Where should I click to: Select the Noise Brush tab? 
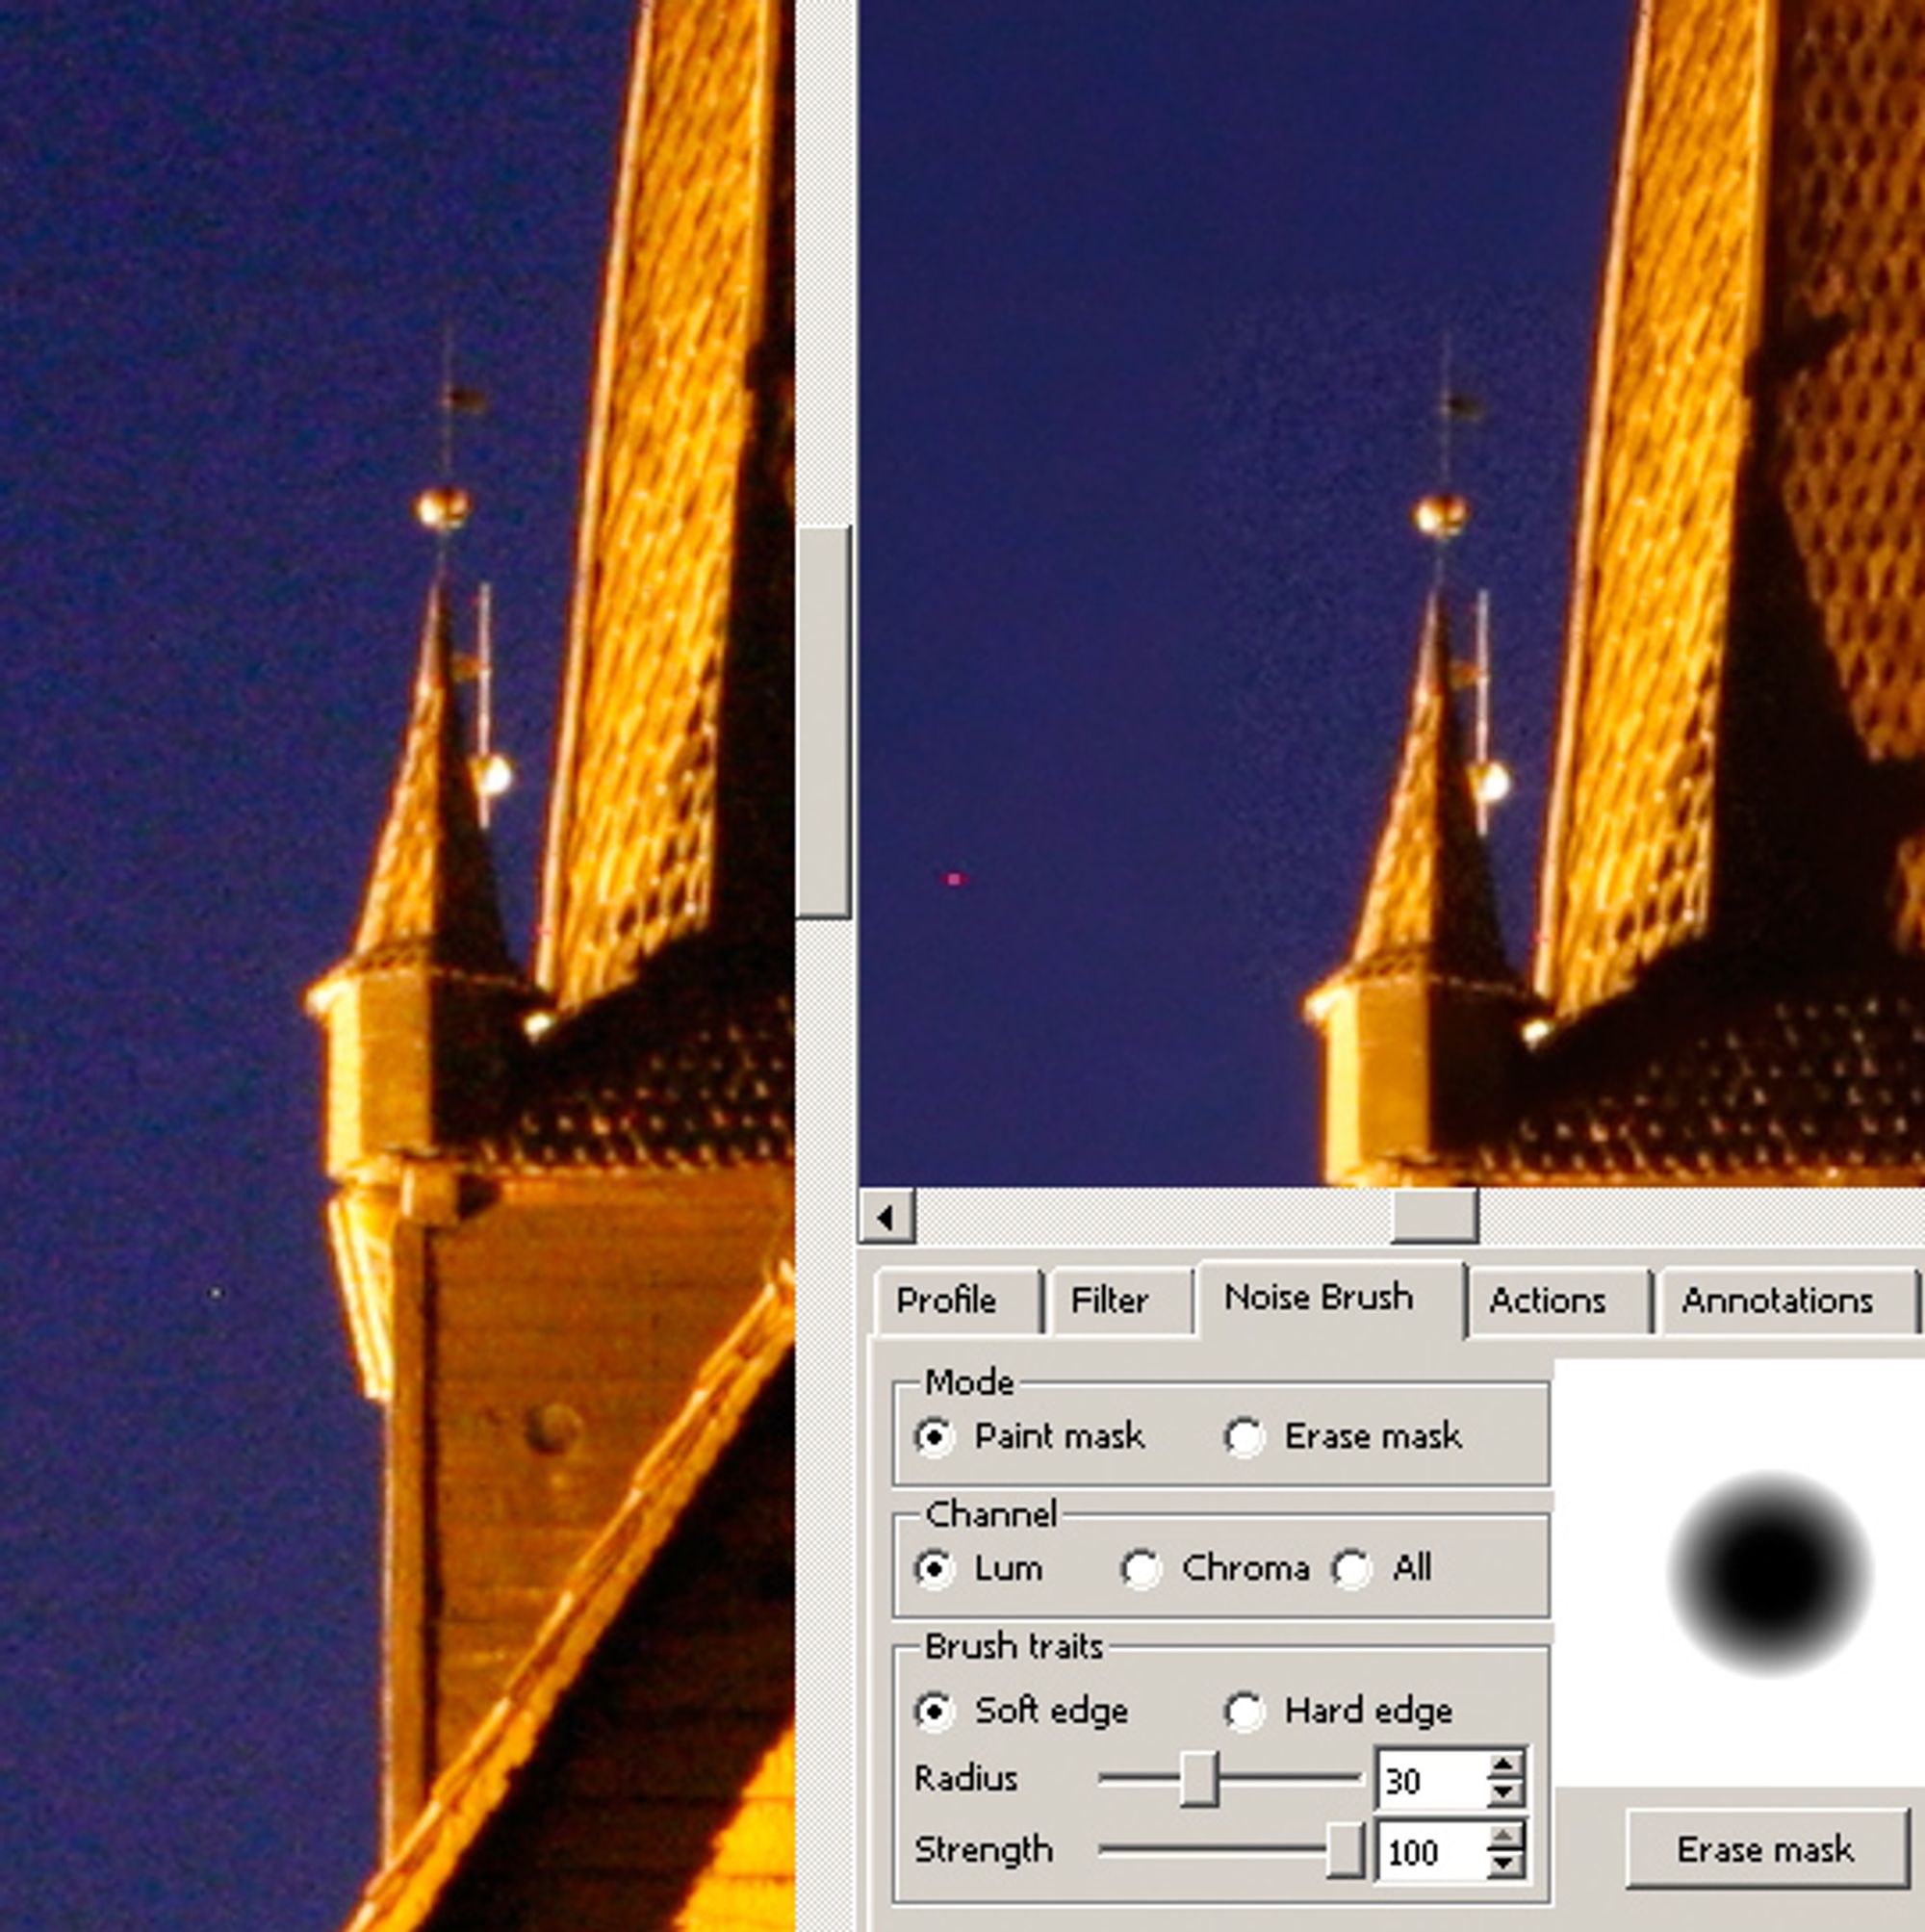point(1330,1297)
